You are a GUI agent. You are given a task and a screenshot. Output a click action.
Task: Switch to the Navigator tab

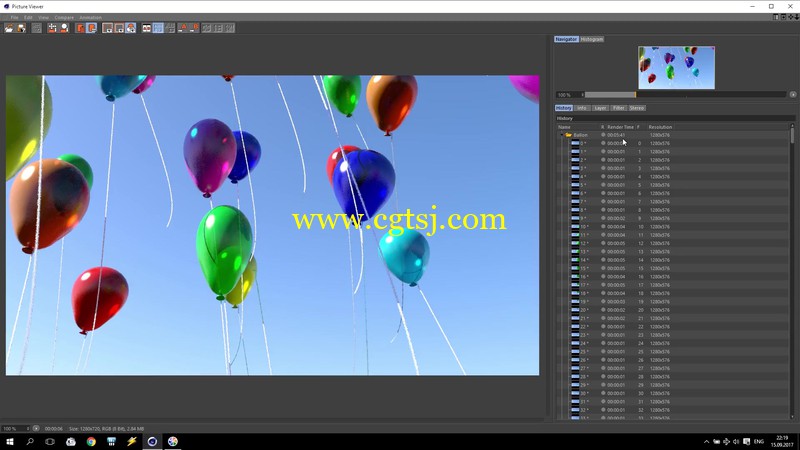pyautogui.click(x=566, y=39)
